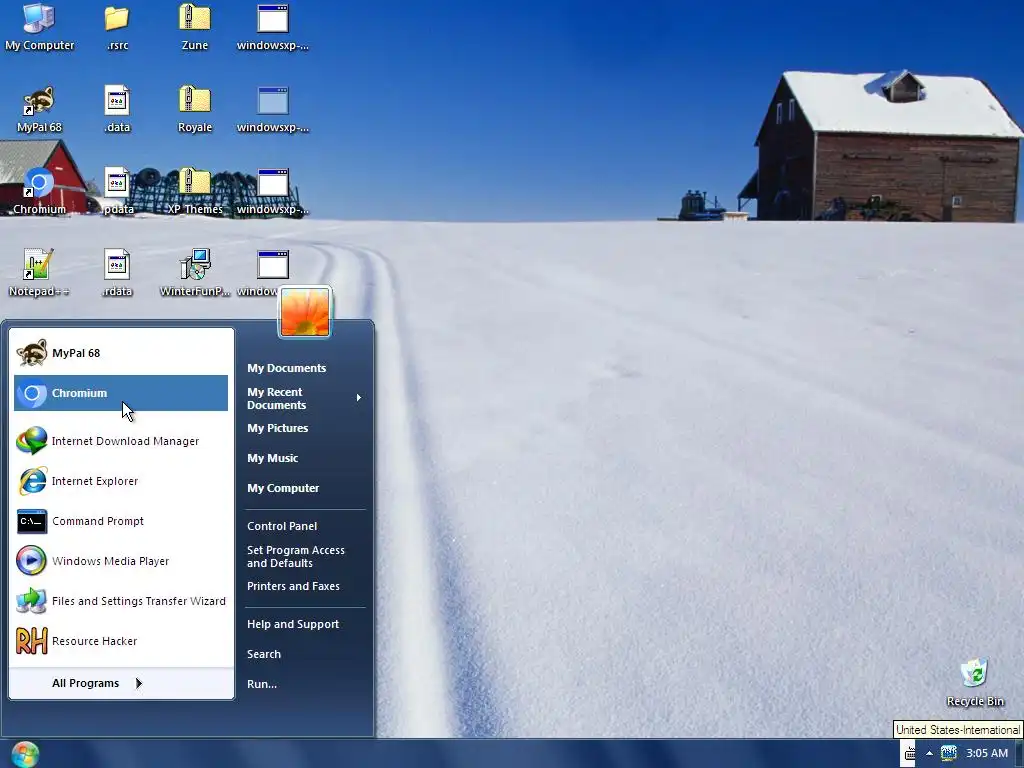Select the Notepad++ desktop shortcut

(39, 273)
